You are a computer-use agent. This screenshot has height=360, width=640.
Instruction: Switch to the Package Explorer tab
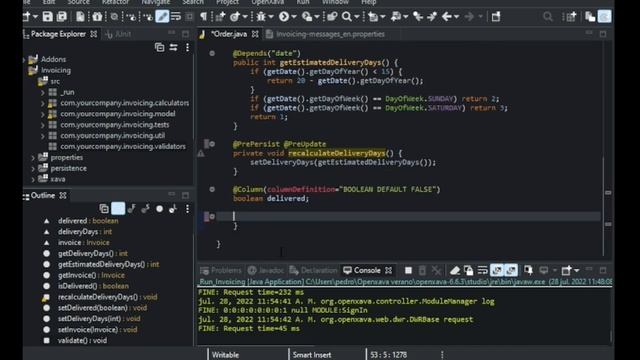pos(58,34)
